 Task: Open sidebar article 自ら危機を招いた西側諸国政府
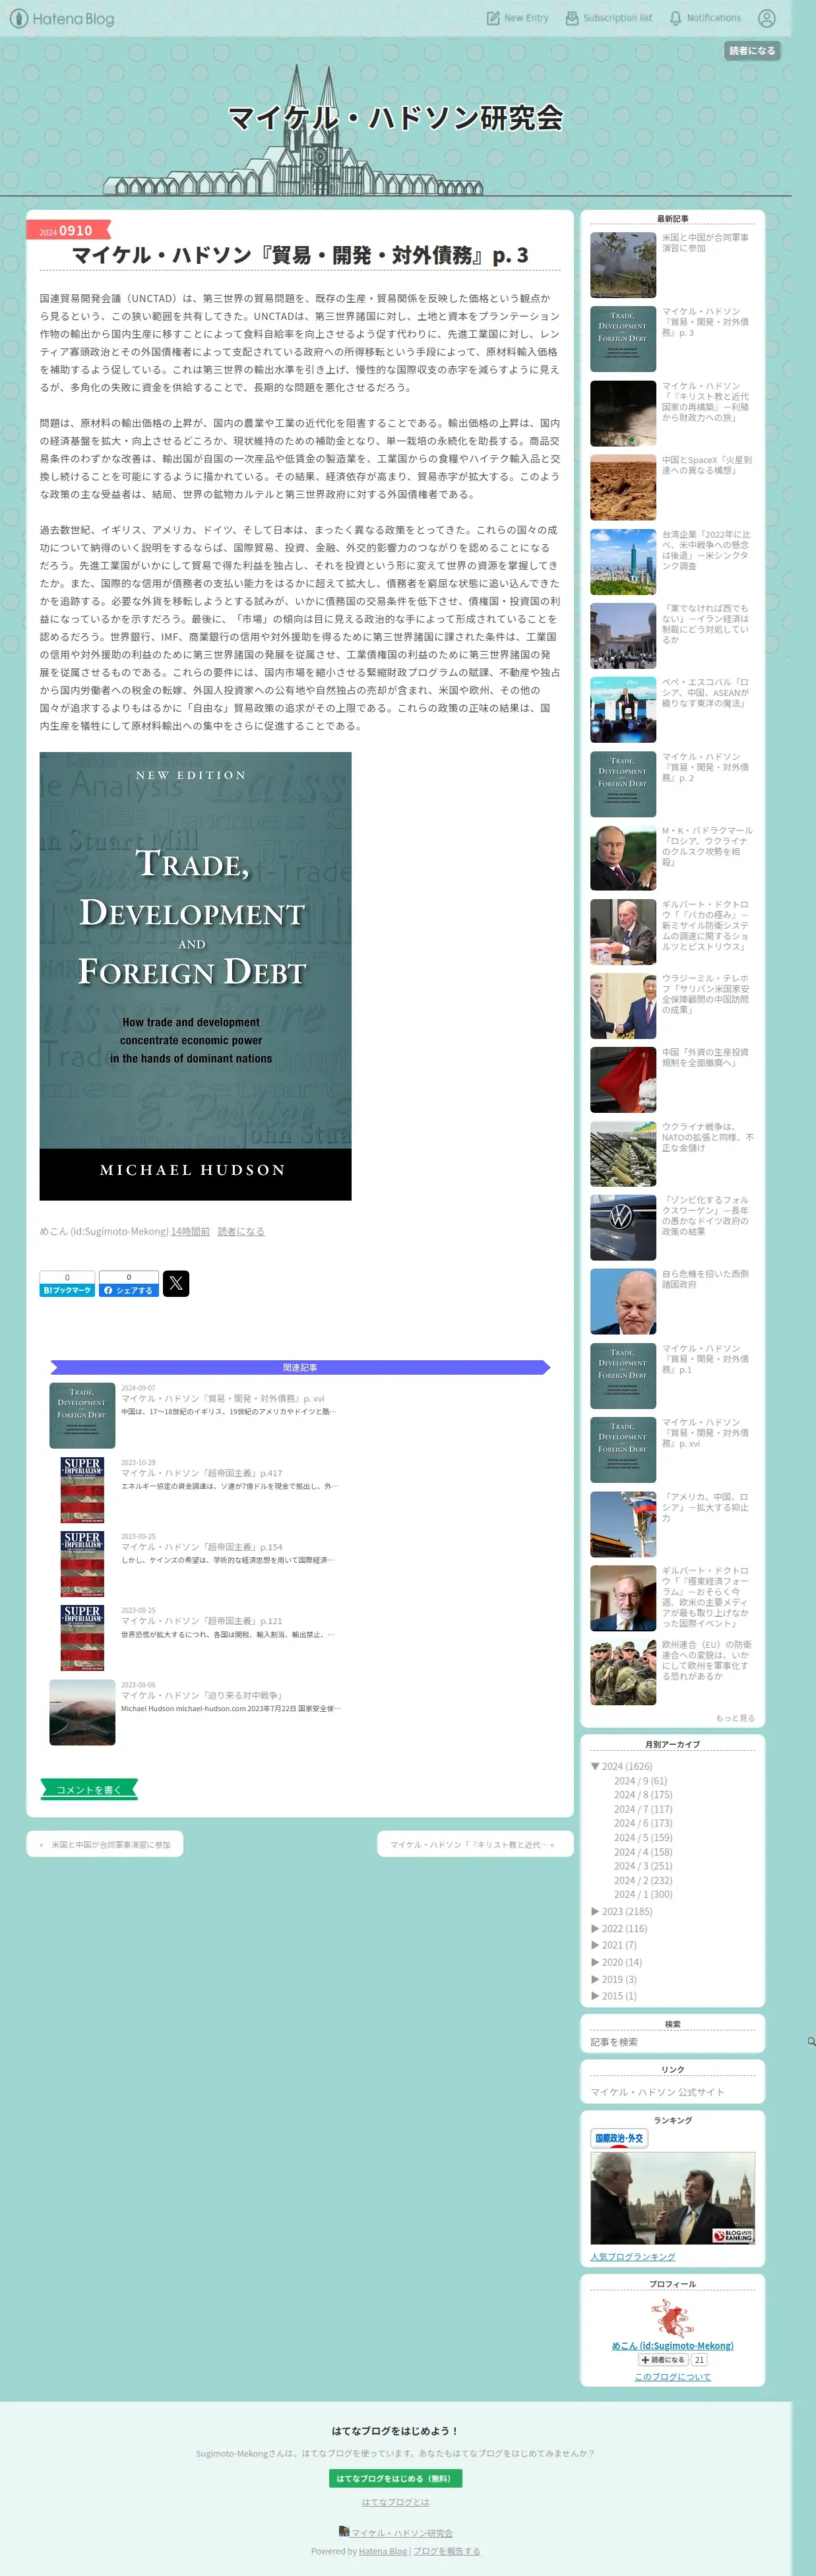coord(705,1279)
